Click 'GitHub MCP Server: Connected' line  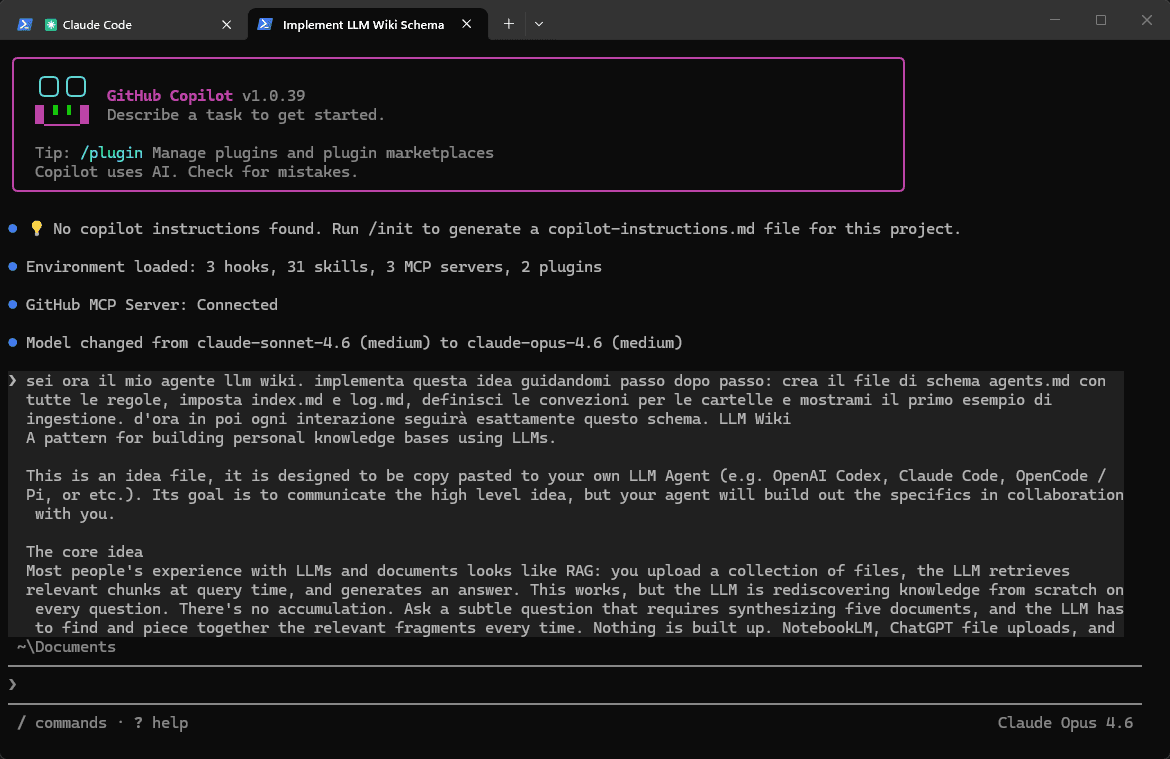(151, 304)
